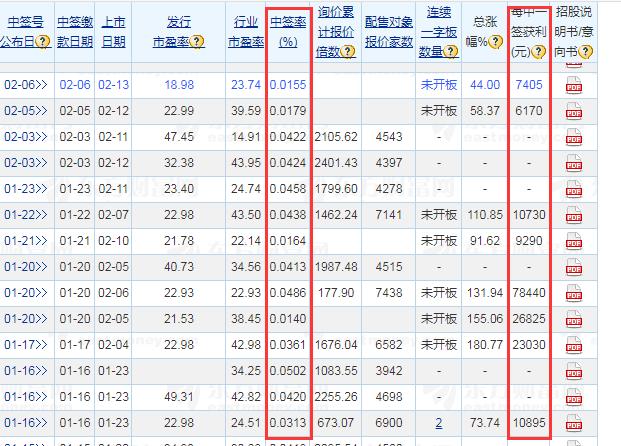The image size is (621, 446).
Task: Open PDF icon in the row with 2105.62
Action: (x=574, y=137)
